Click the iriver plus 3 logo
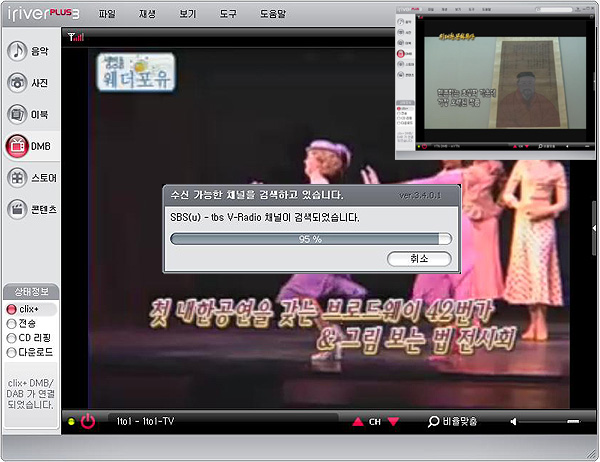Screen dimensions: 600x462 coord(43,14)
